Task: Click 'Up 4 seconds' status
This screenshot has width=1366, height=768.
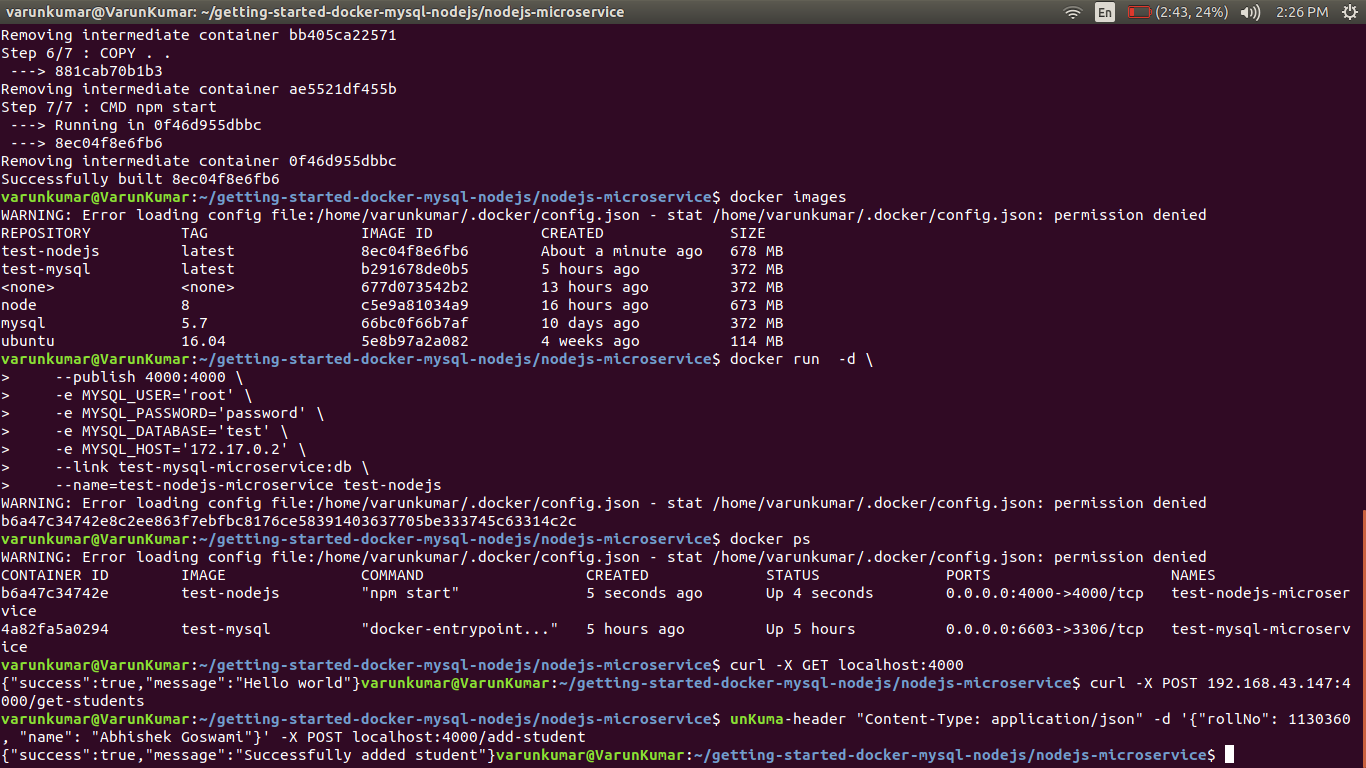Action: click(820, 593)
